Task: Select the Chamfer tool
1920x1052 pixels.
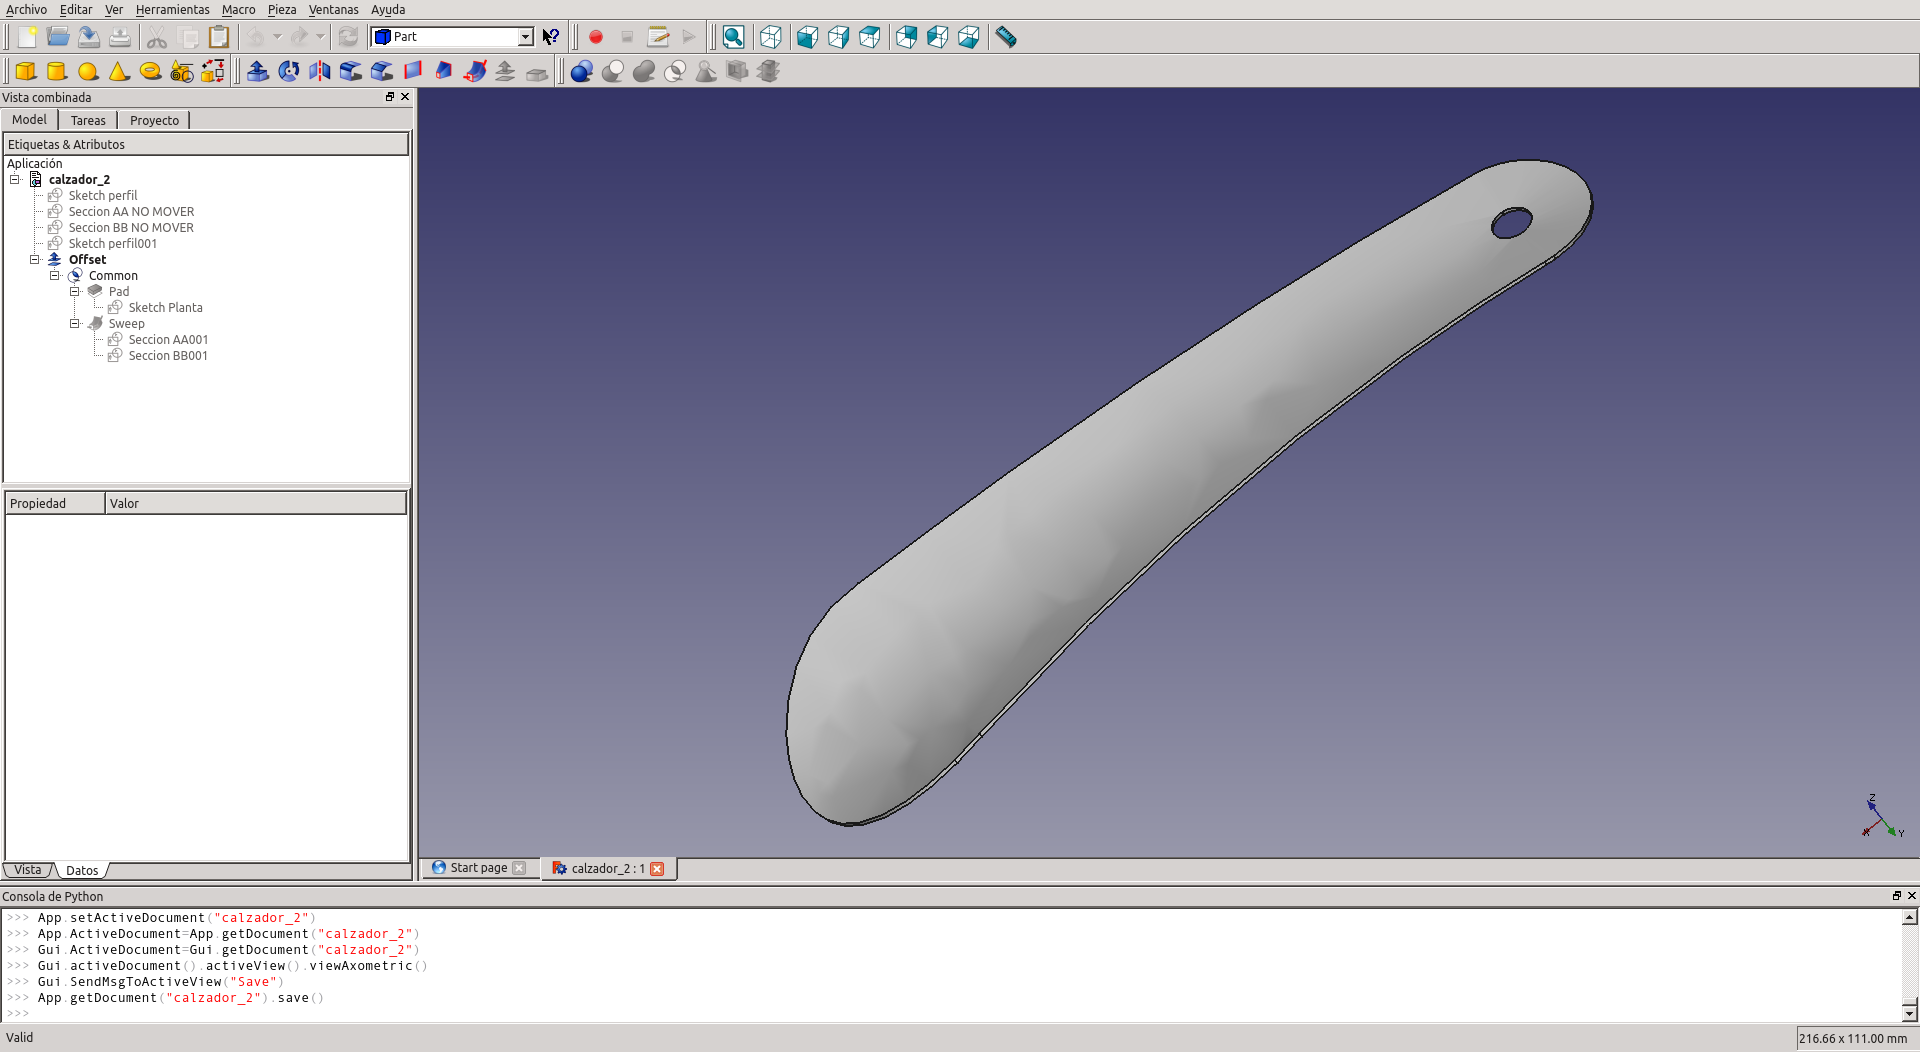Action: coord(382,71)
